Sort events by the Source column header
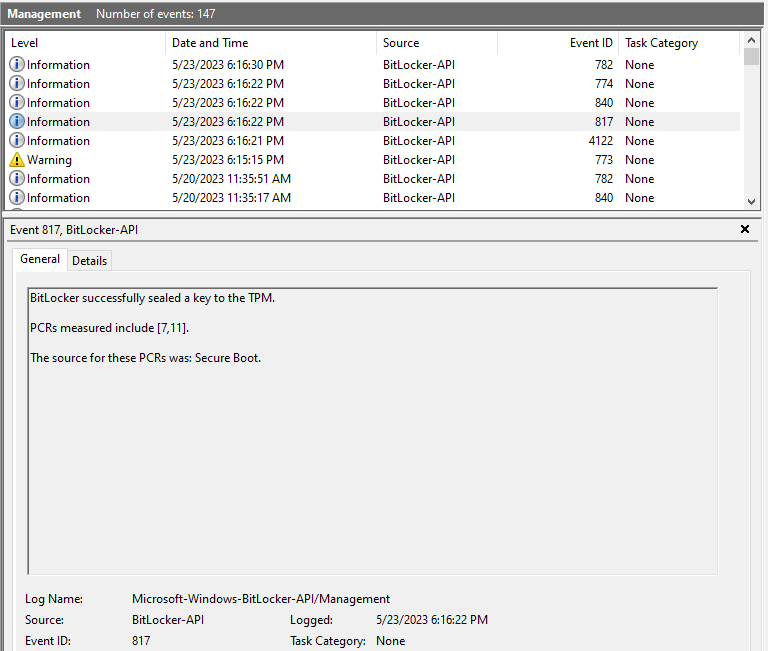768x651 pixels. [x=437, y=43]
